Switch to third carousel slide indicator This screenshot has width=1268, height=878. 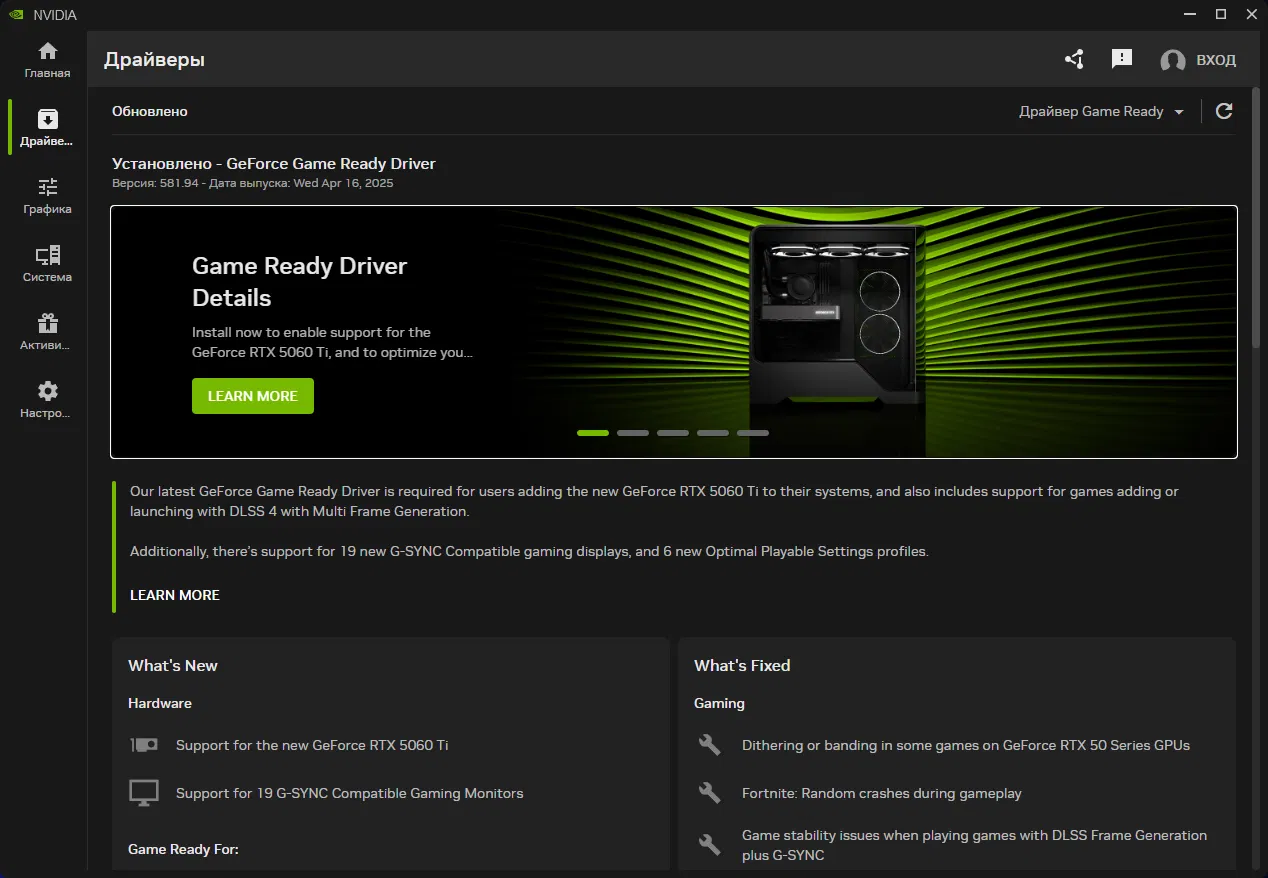click(673, 433)
